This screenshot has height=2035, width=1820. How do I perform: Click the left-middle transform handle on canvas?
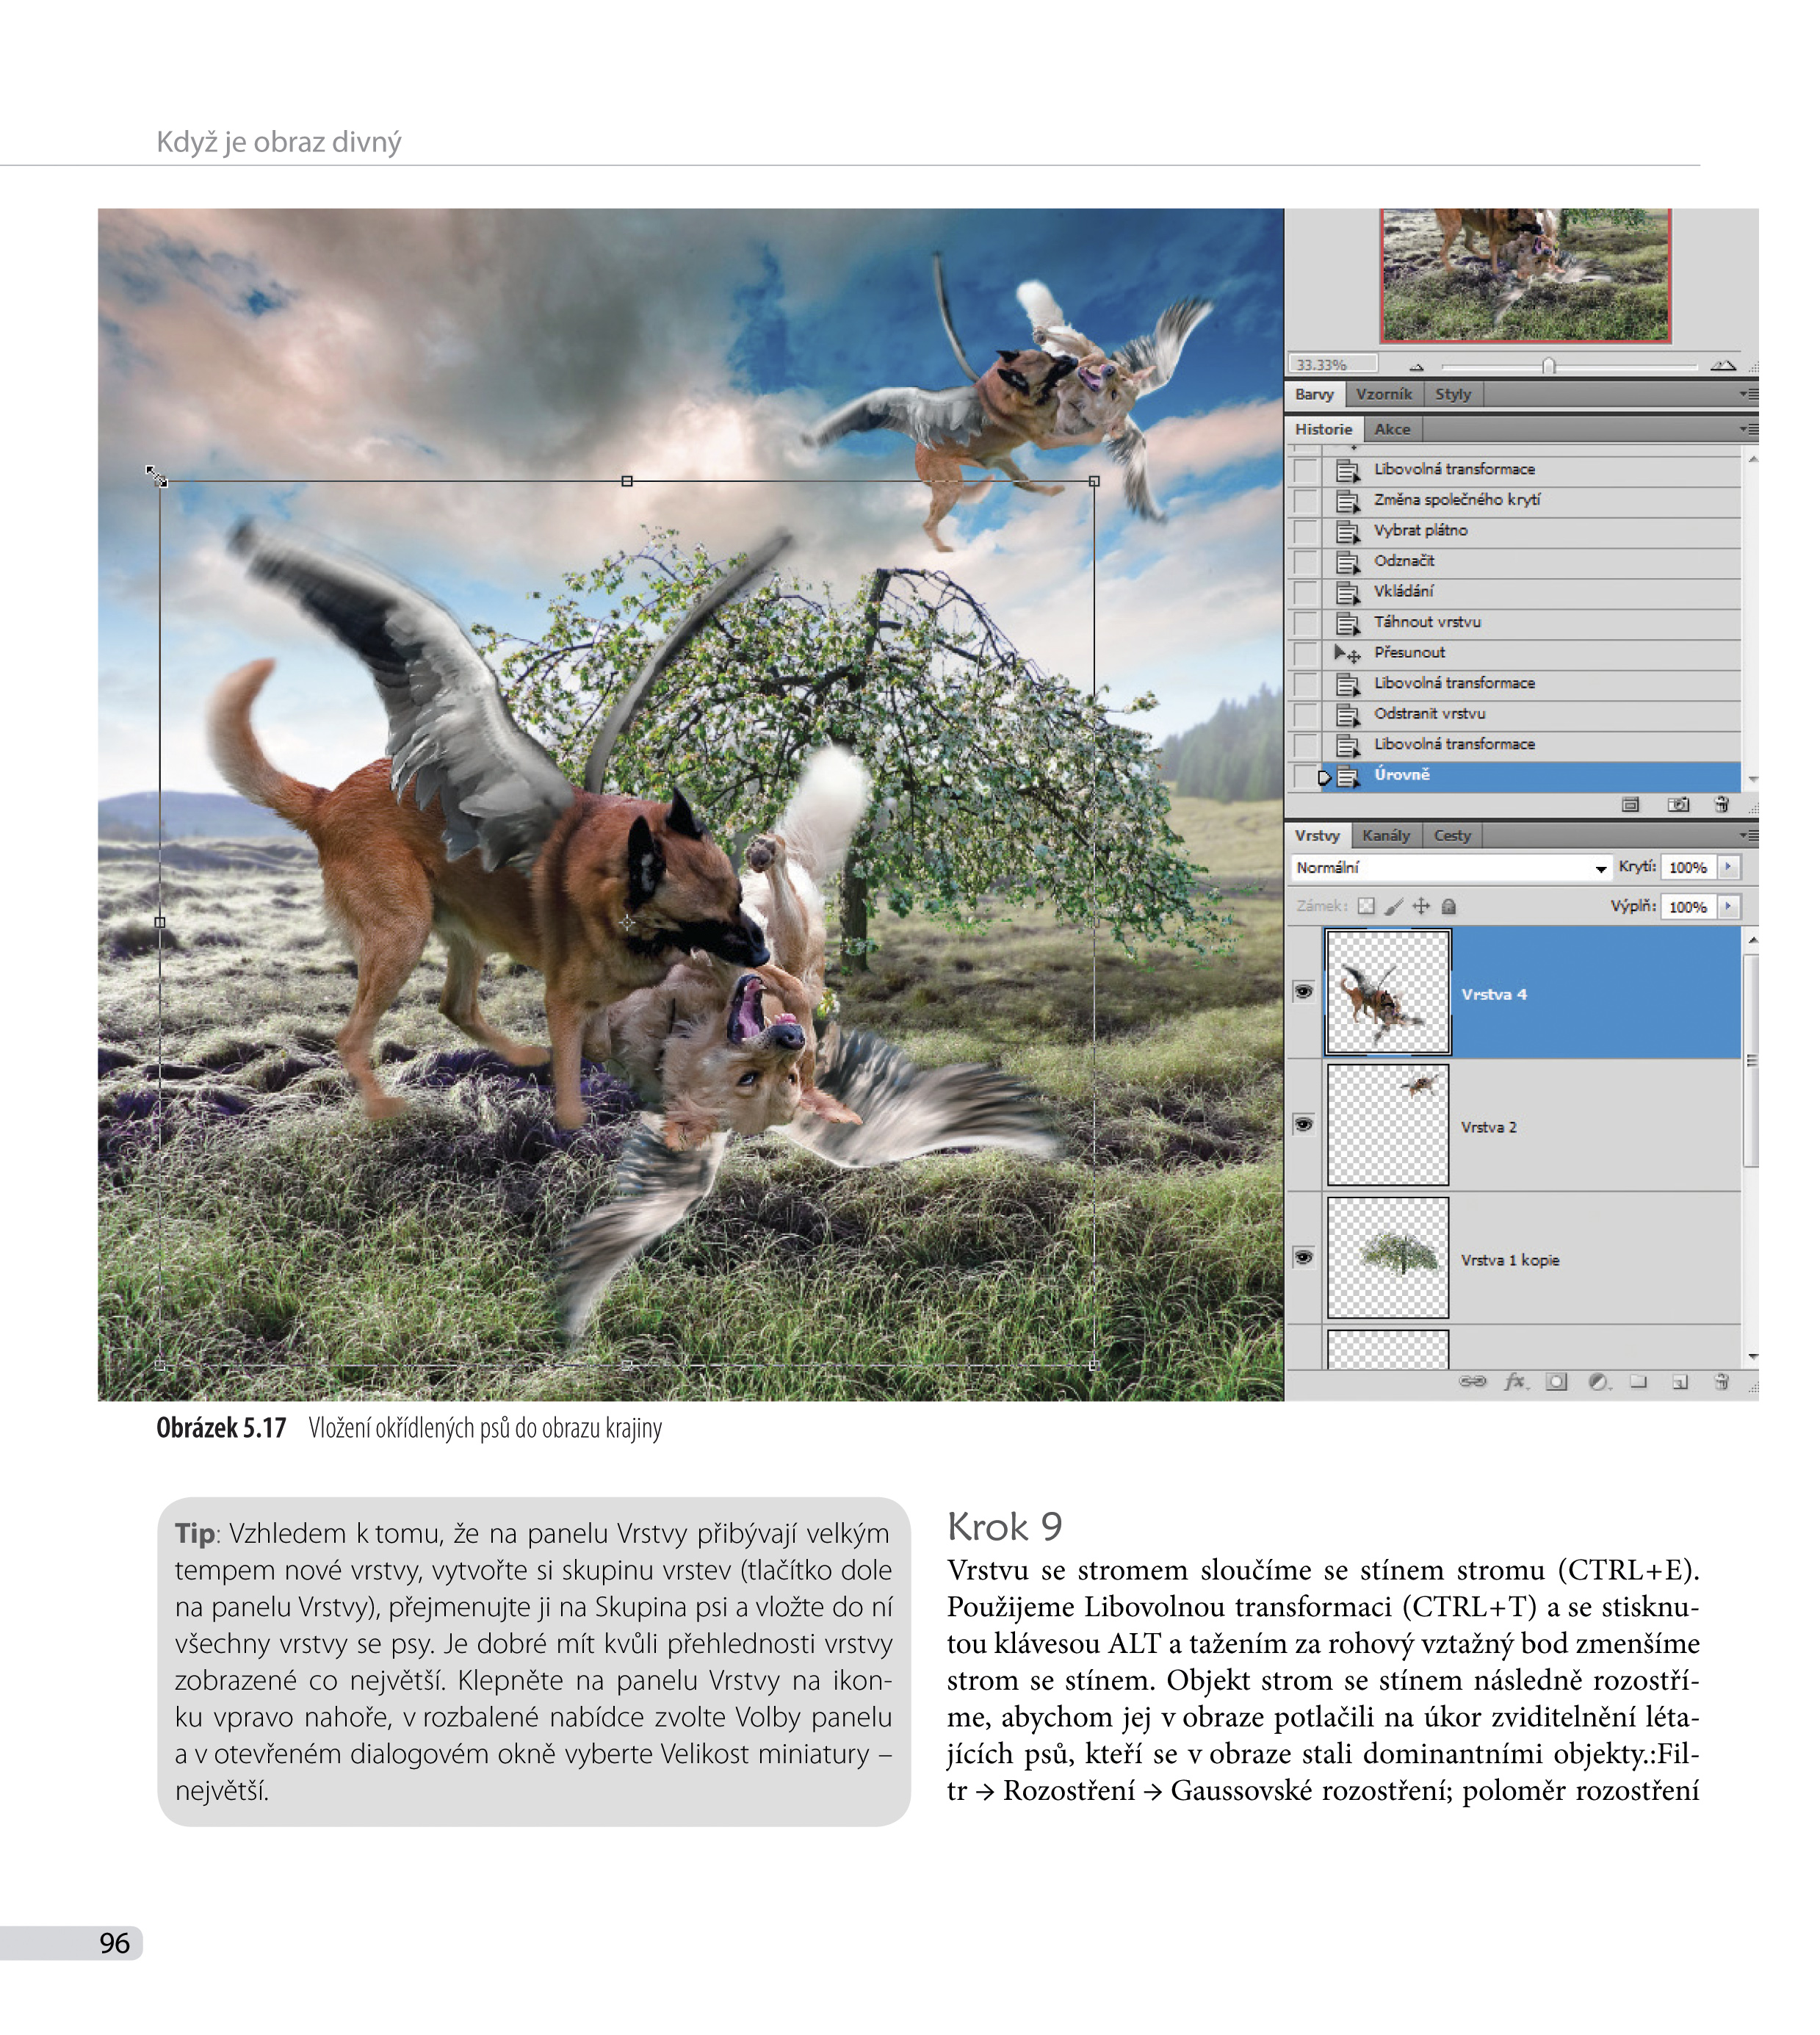coord(160,922)
